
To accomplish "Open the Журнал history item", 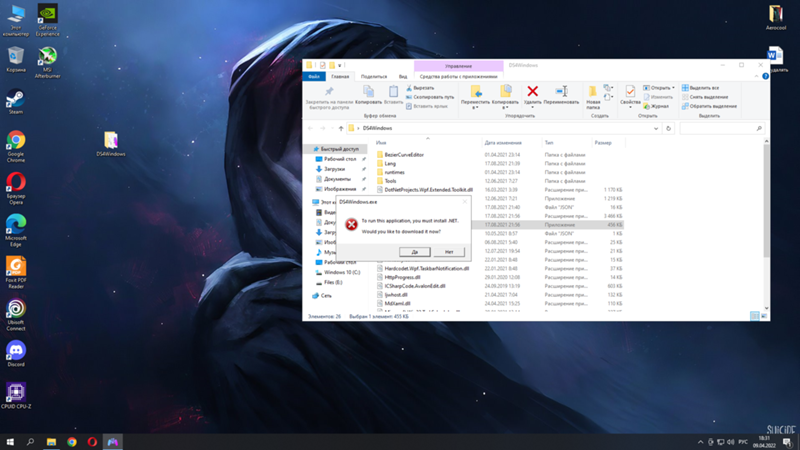I will [656, 106].
